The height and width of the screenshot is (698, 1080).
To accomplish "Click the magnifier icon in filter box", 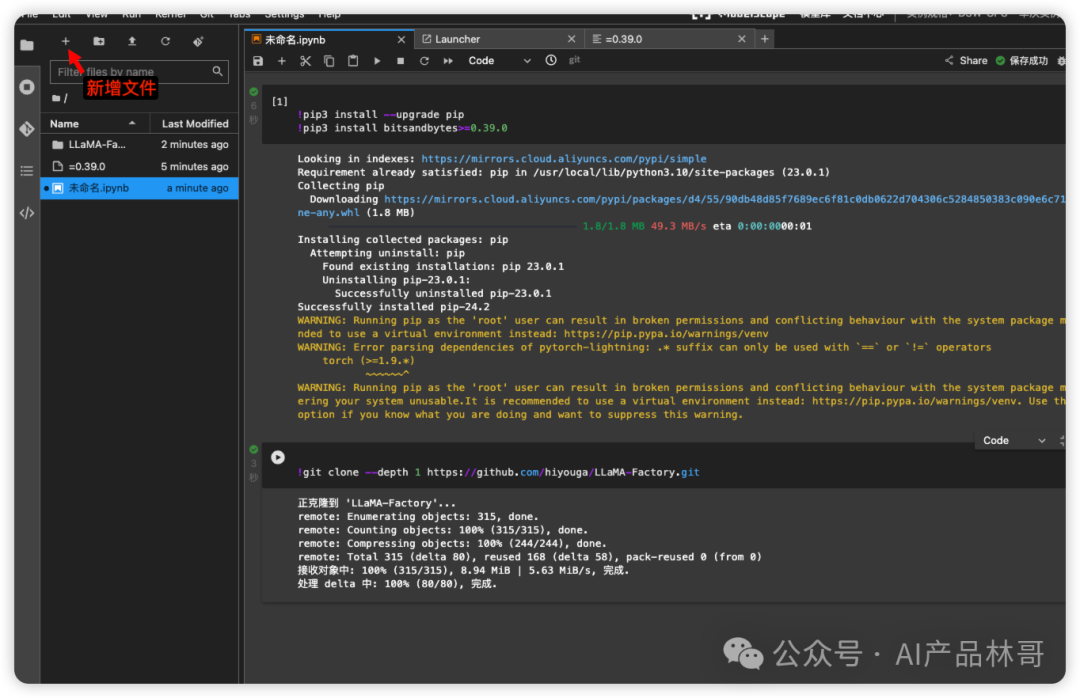I will pyautogui.click(x=218, y=71).
